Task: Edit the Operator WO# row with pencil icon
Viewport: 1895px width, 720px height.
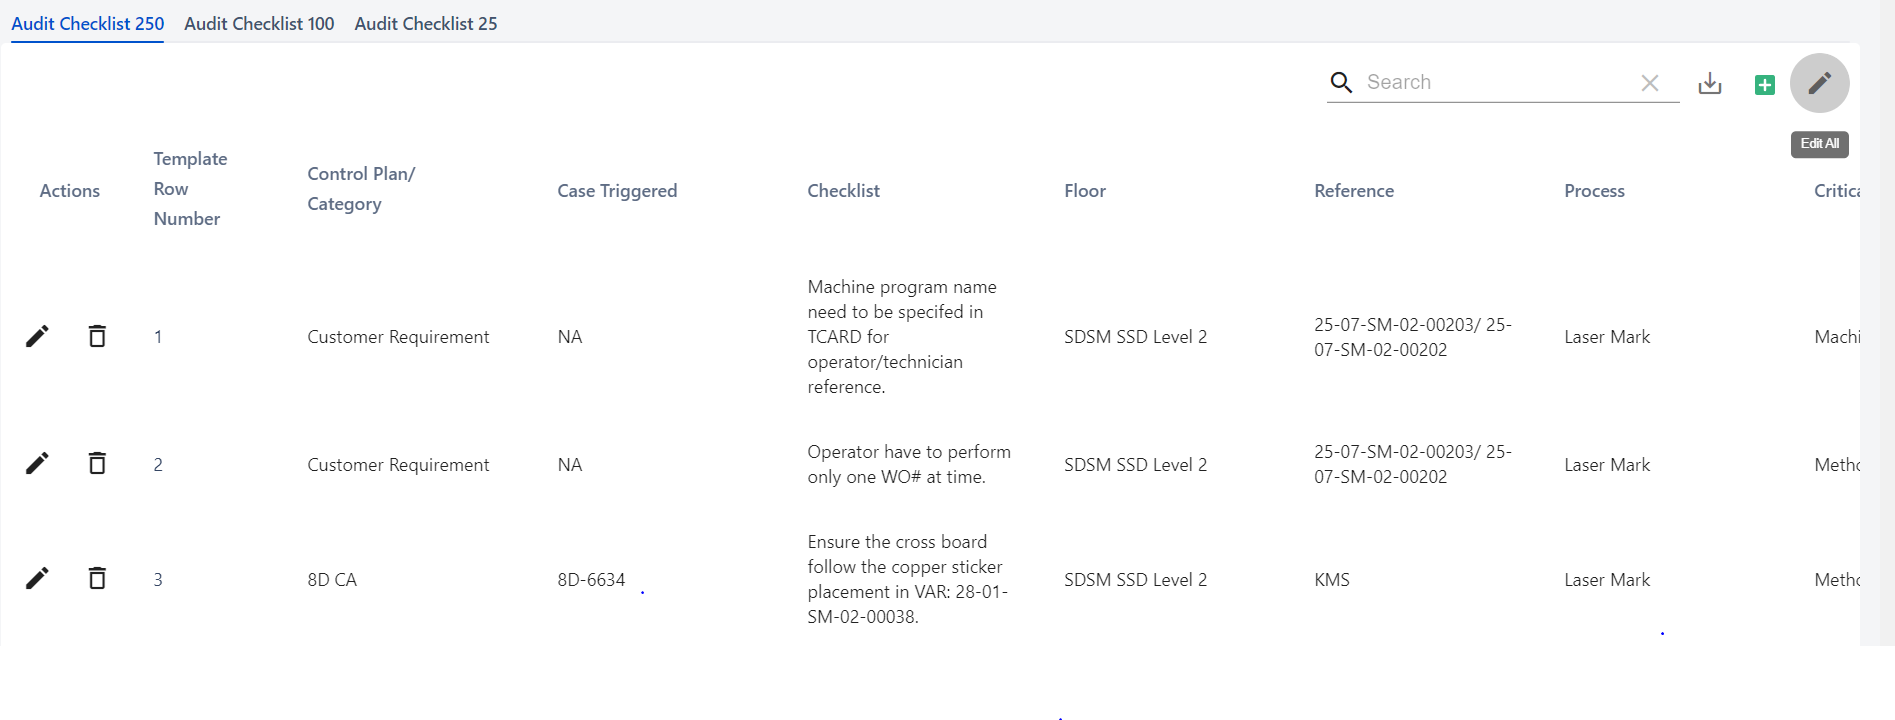Action: pos(37,463)
